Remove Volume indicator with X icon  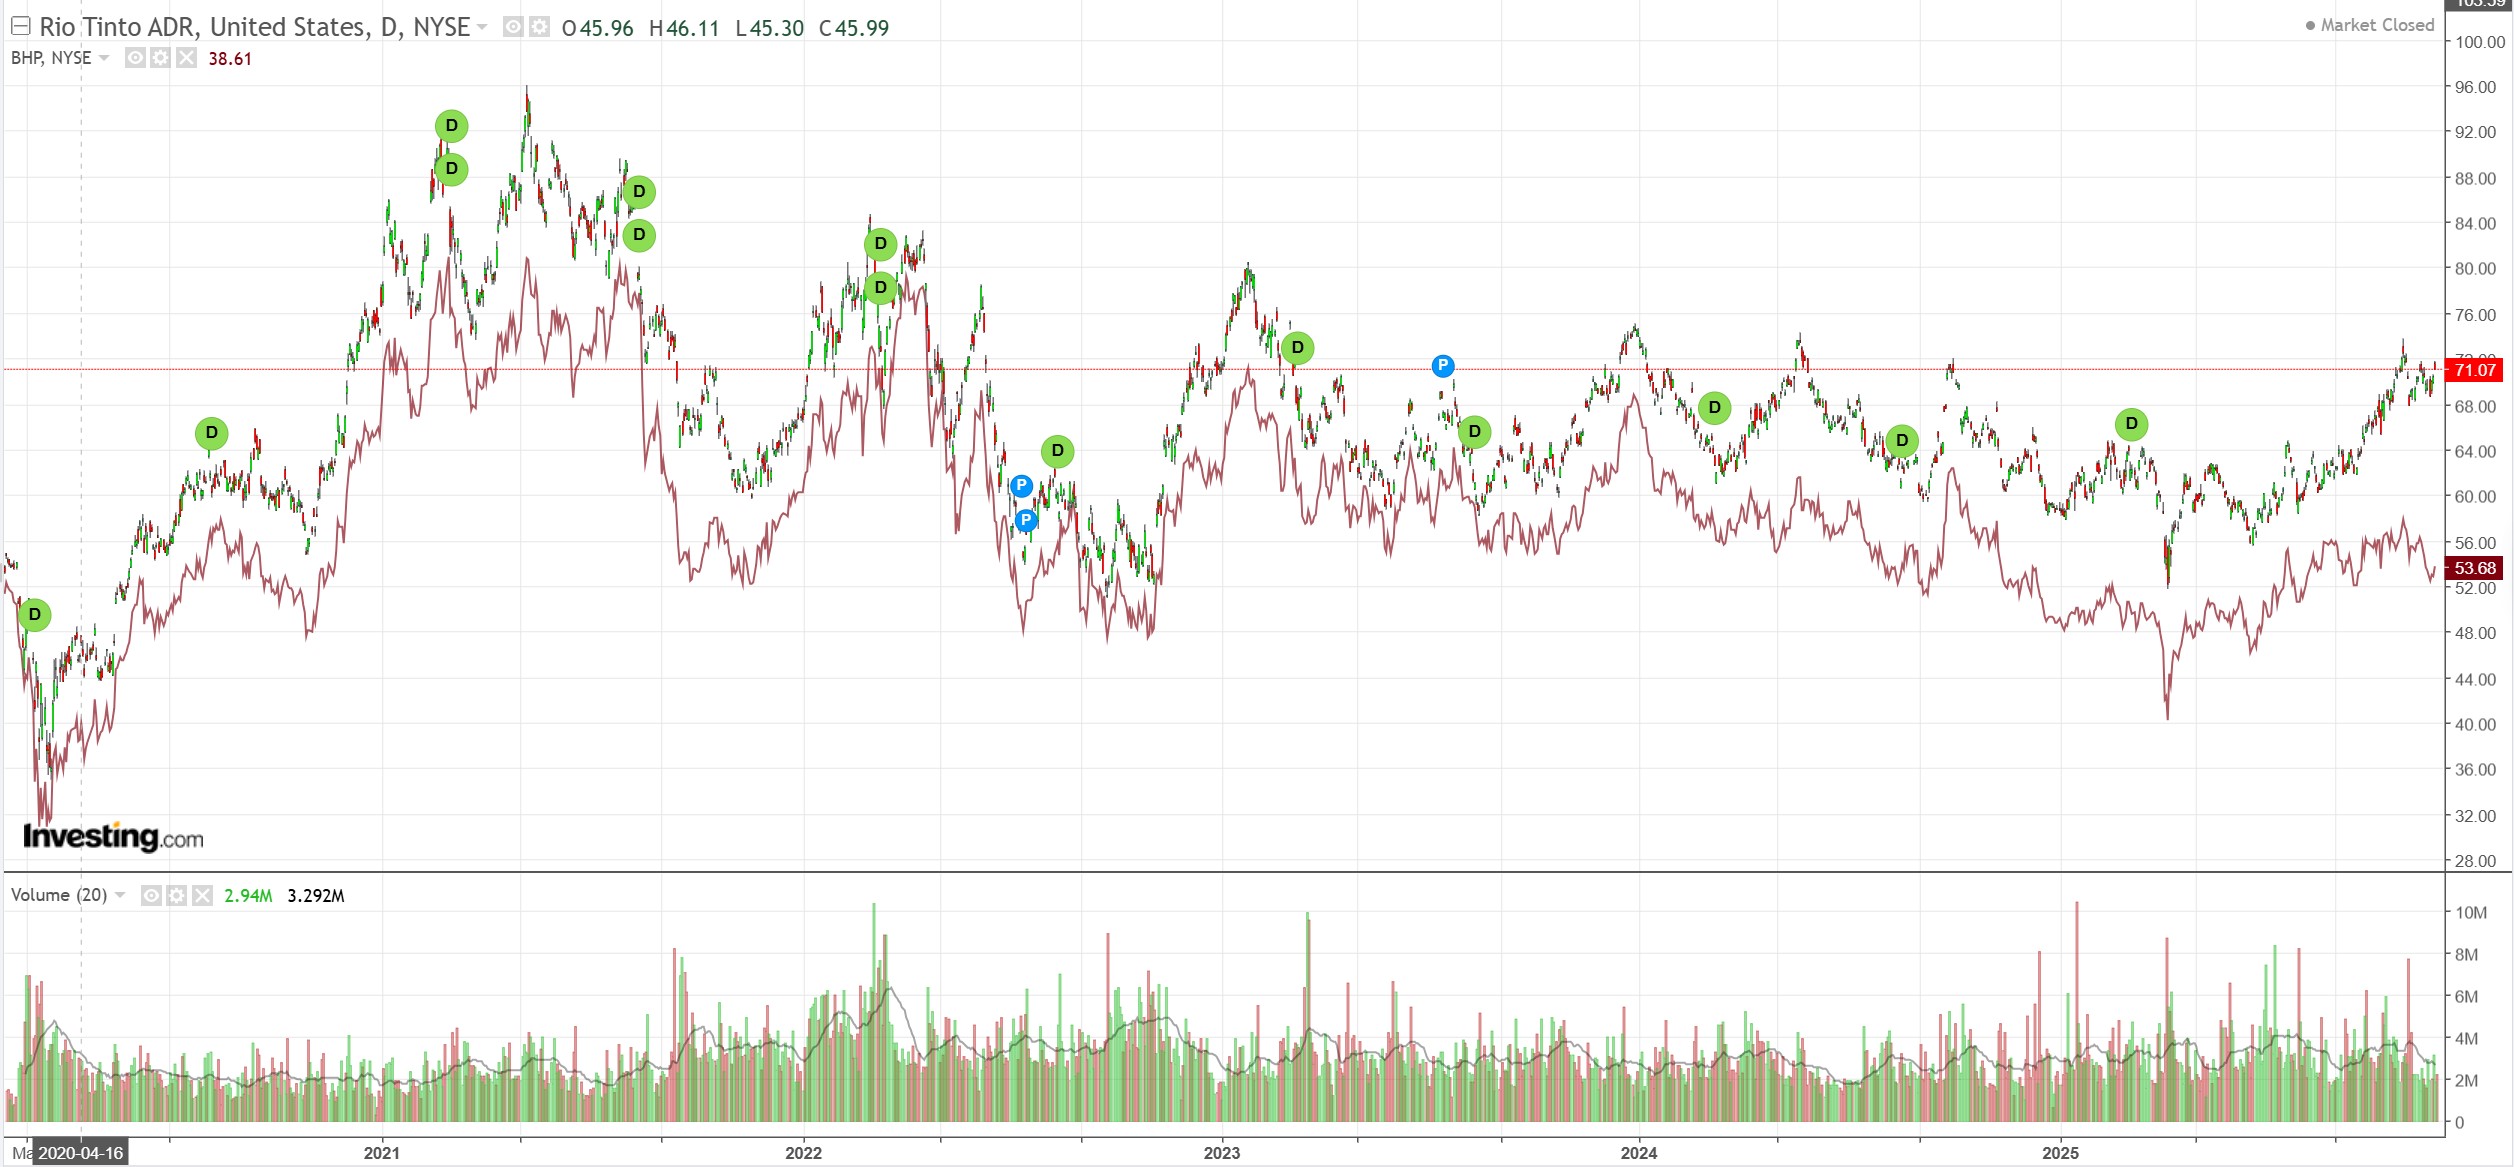(202, 895)
